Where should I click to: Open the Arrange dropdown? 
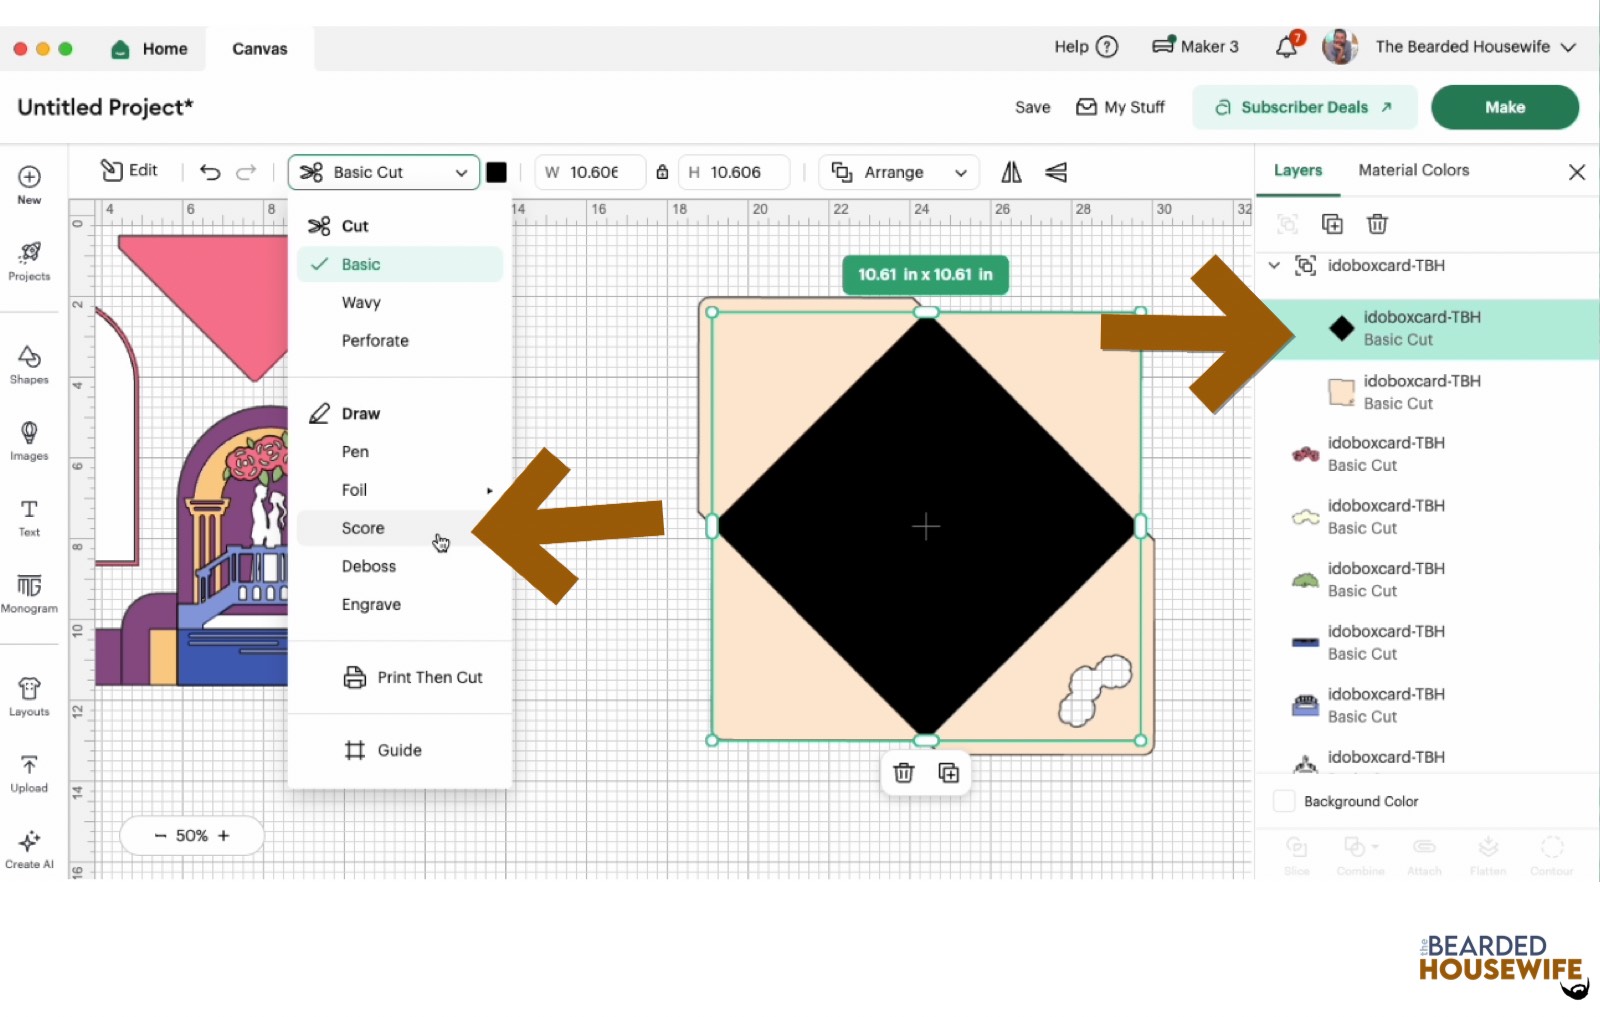[897, 172]
